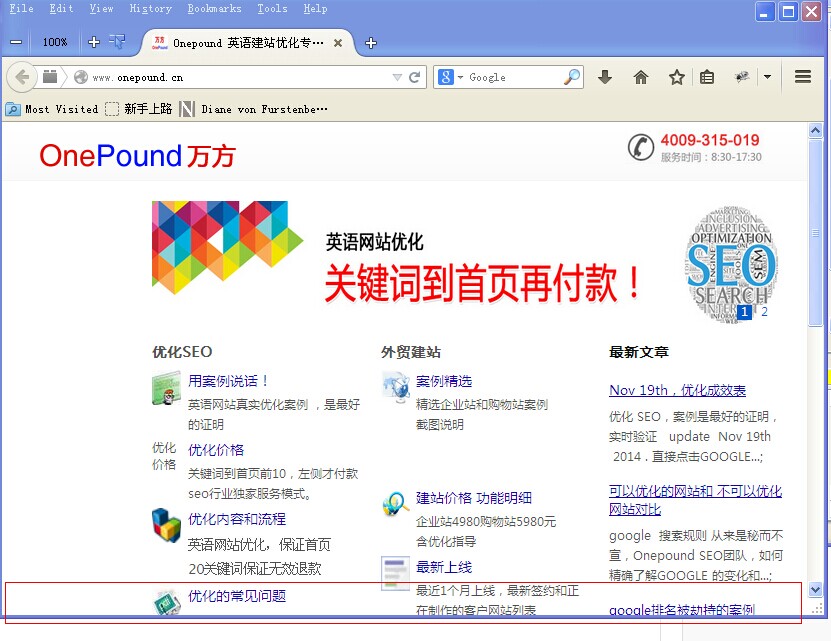Click the SEO word cloud image

coord(732,264)
